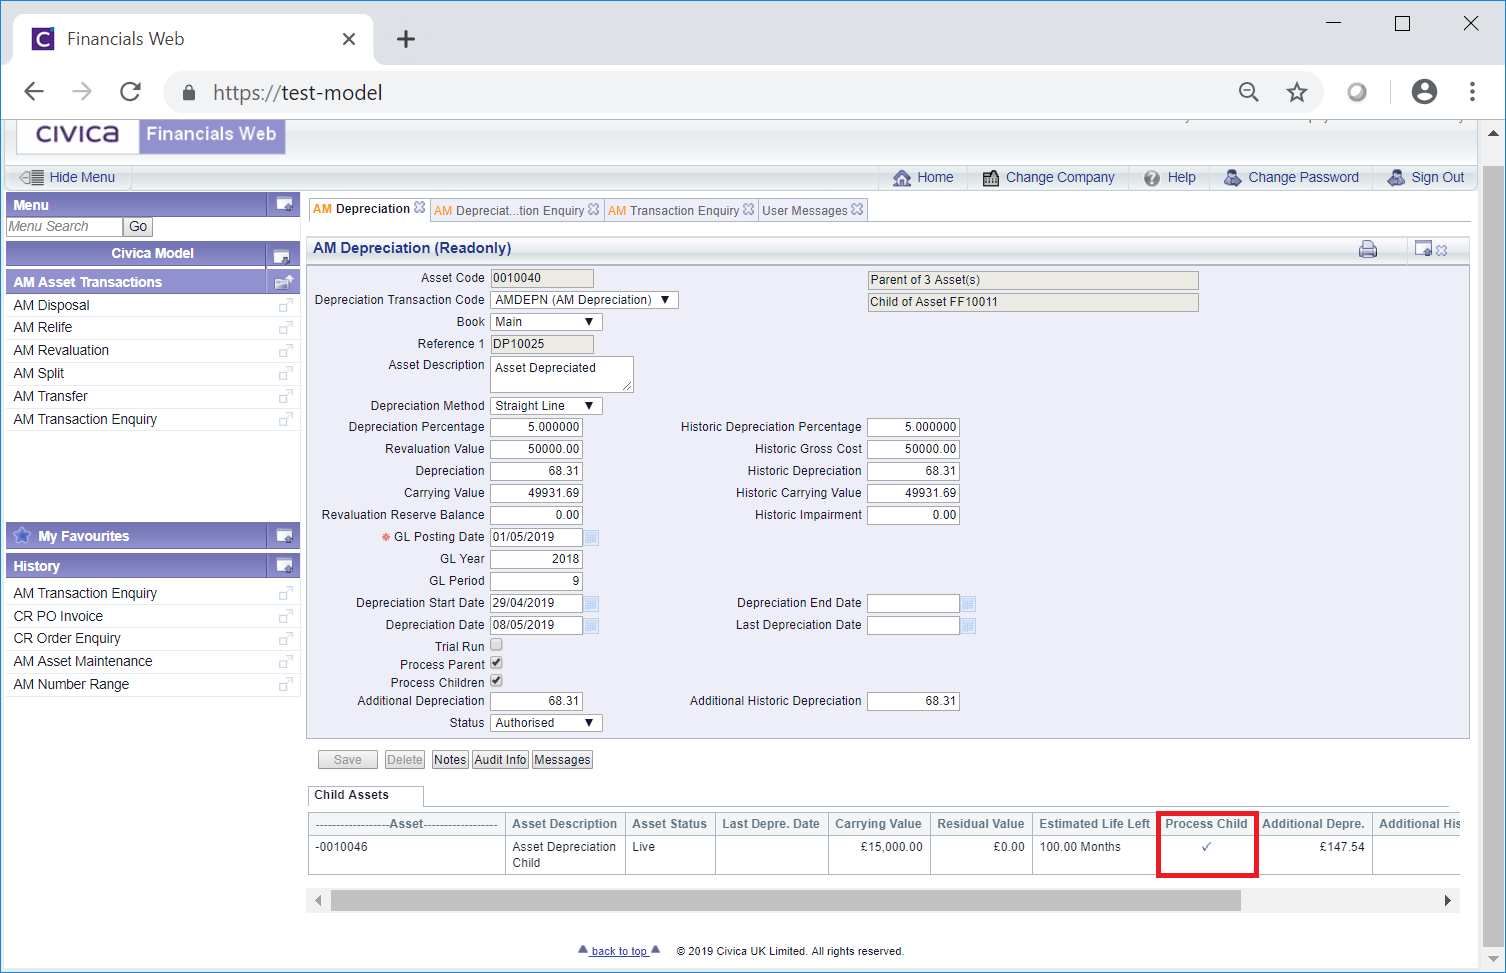Open CR PO Invoice from History
1506x973 pixels.
(x=58, y=616)
